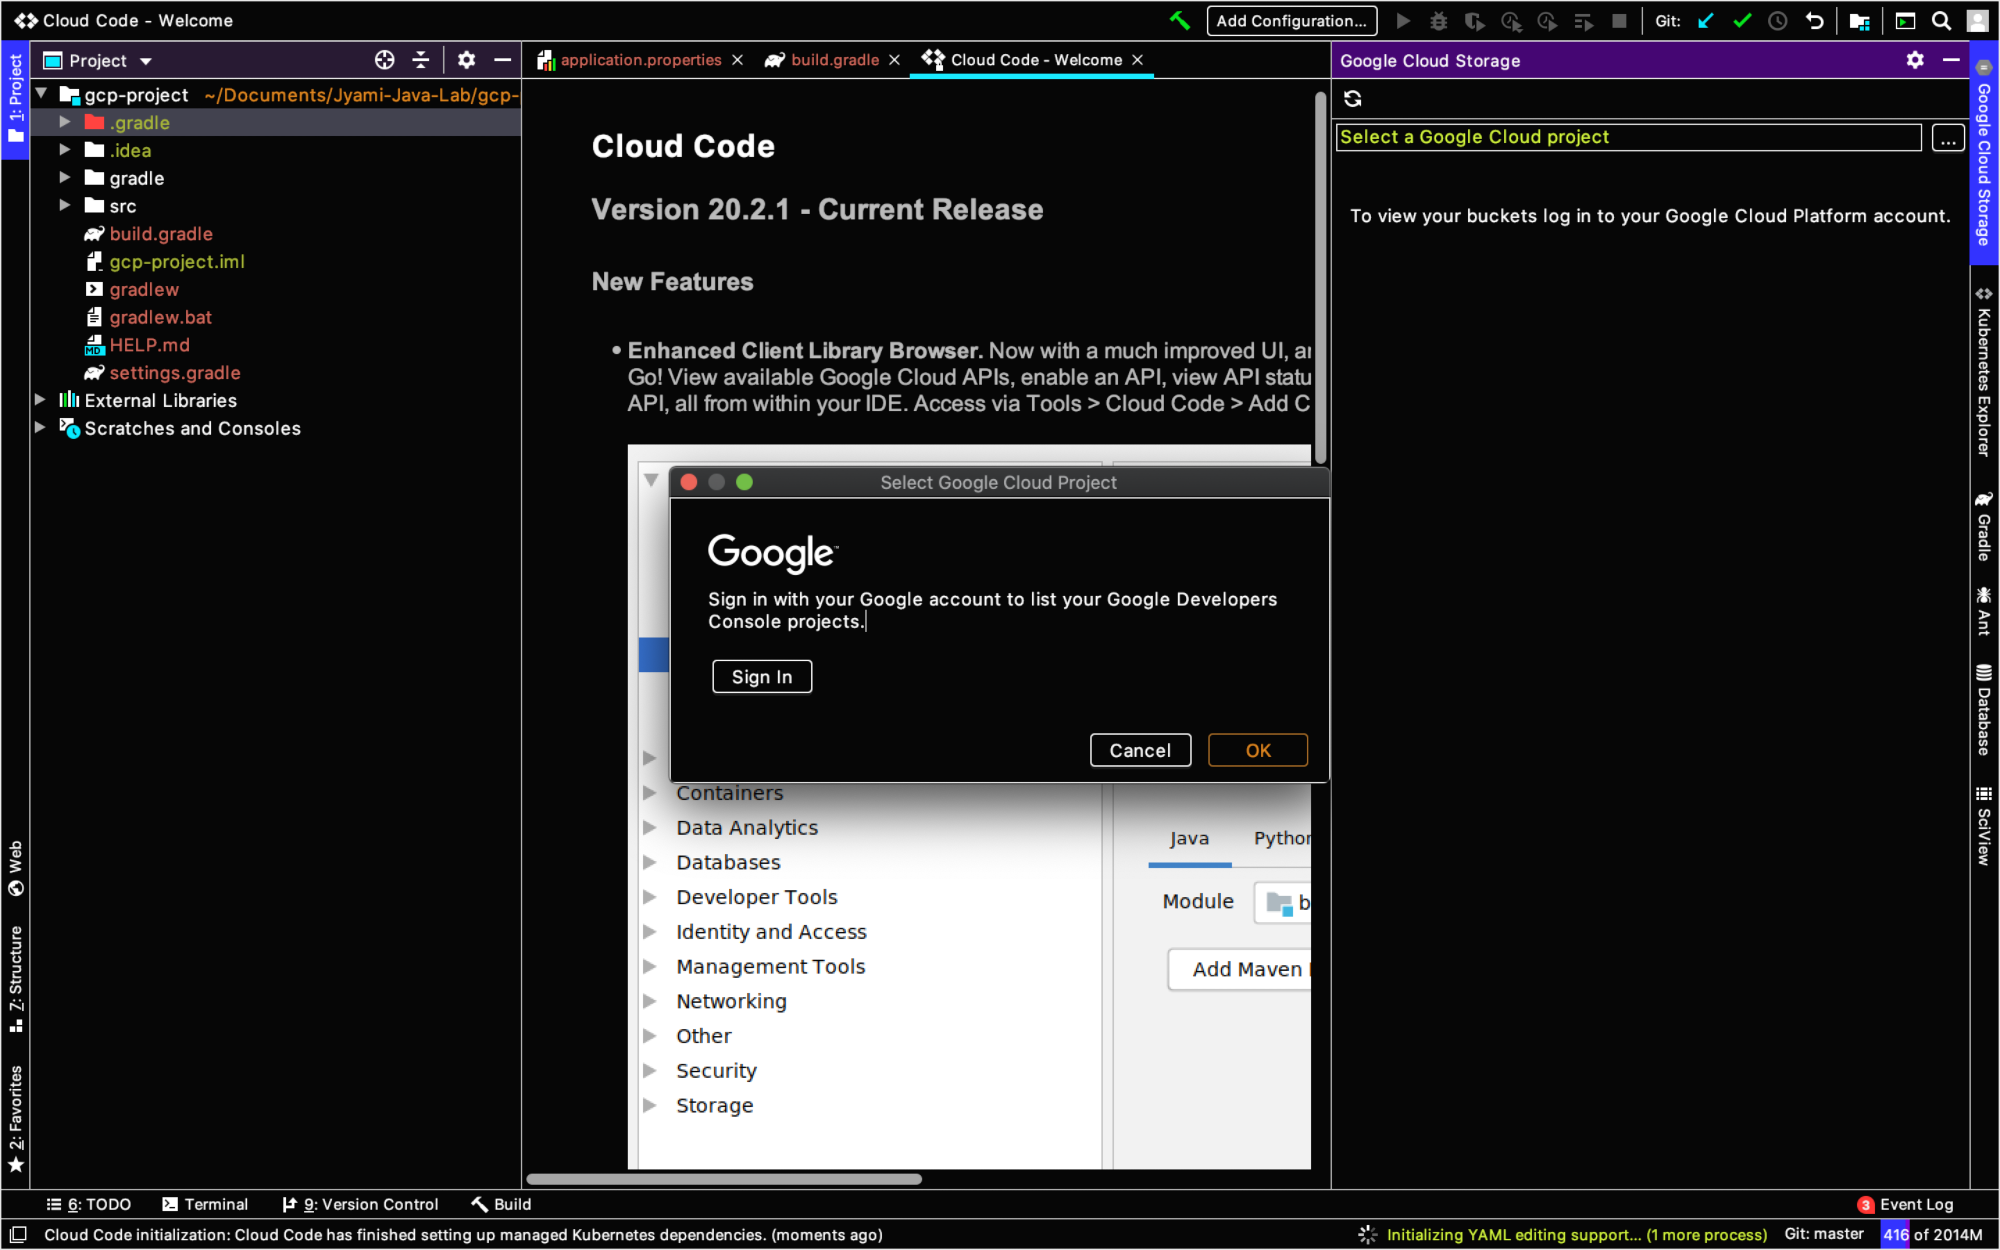Toggle the Gradle tool window
The width and height of the screenshot is (2000, 1250).
(1983, 526)
